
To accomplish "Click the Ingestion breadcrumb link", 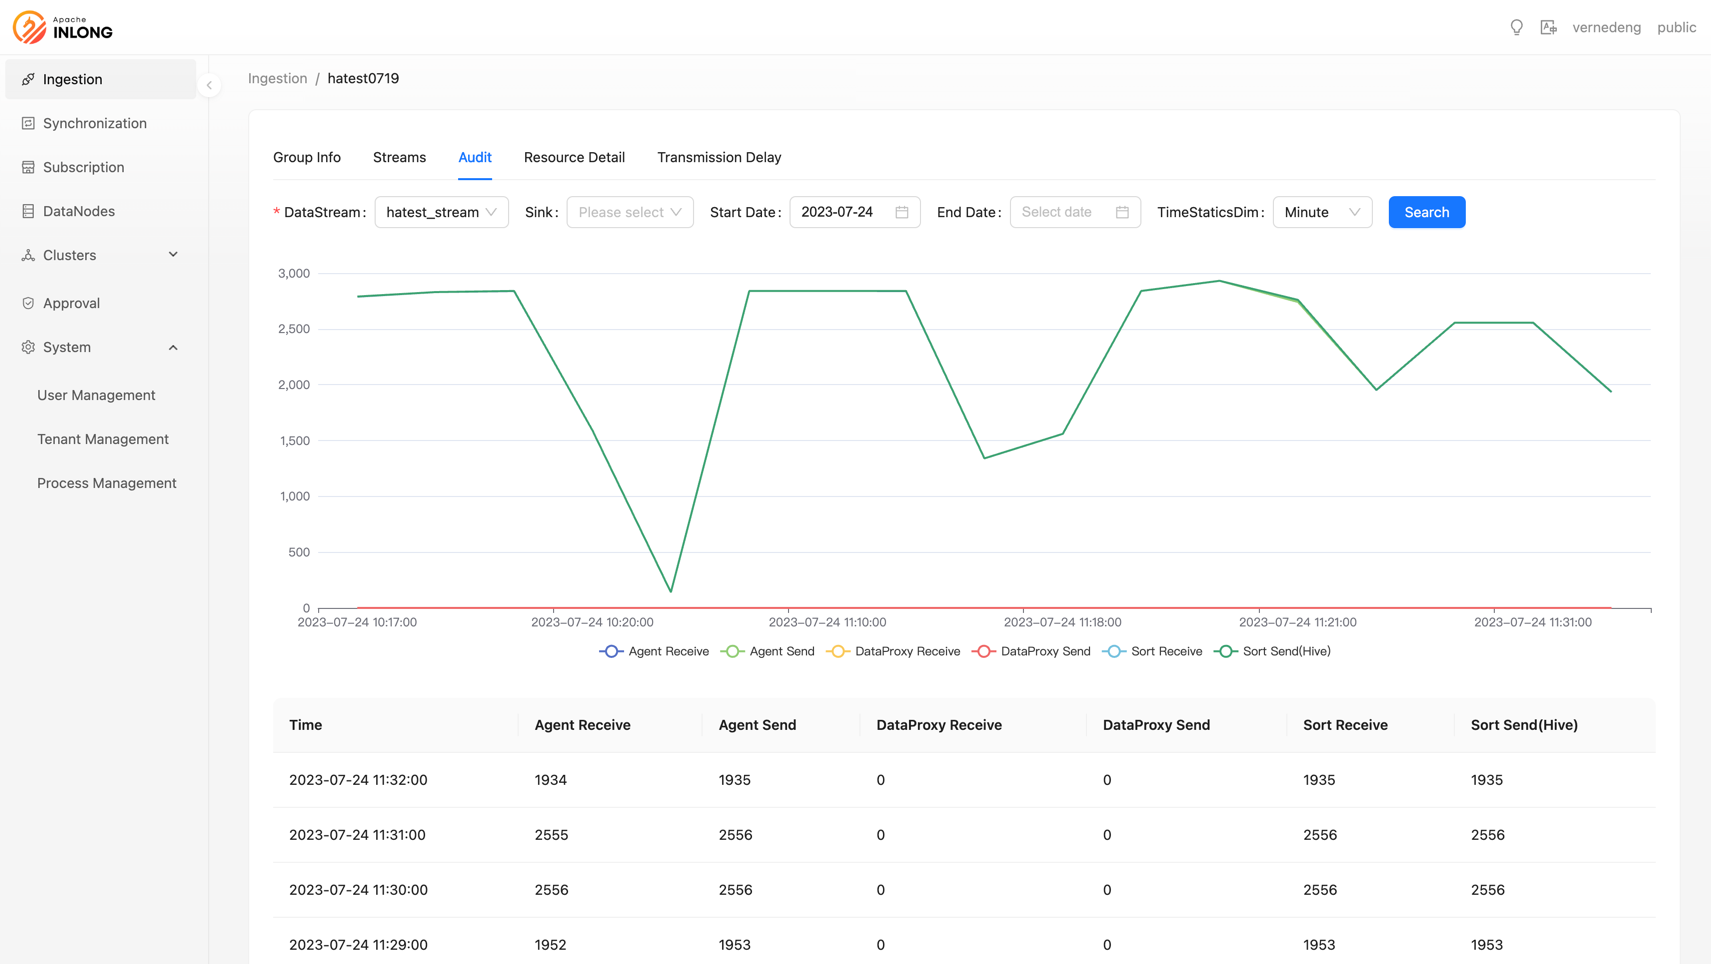I will tap(277, 78).
